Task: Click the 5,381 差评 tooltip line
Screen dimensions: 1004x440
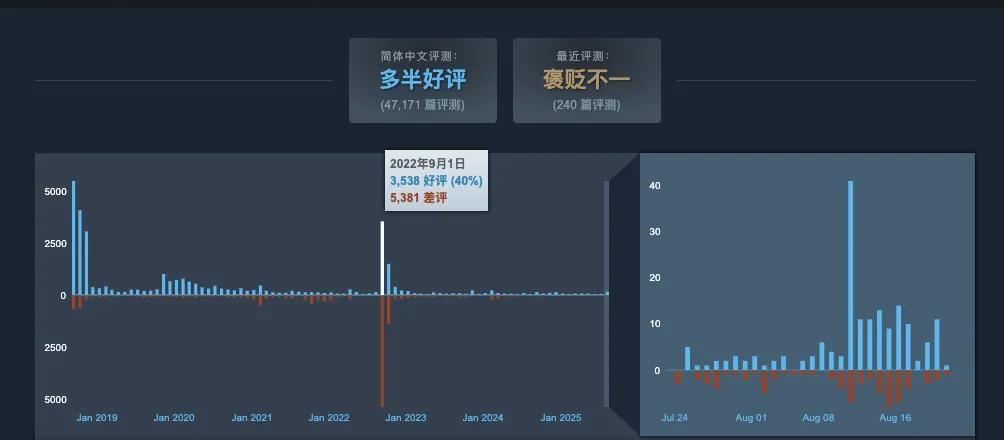Action: (x=418, y=198)
